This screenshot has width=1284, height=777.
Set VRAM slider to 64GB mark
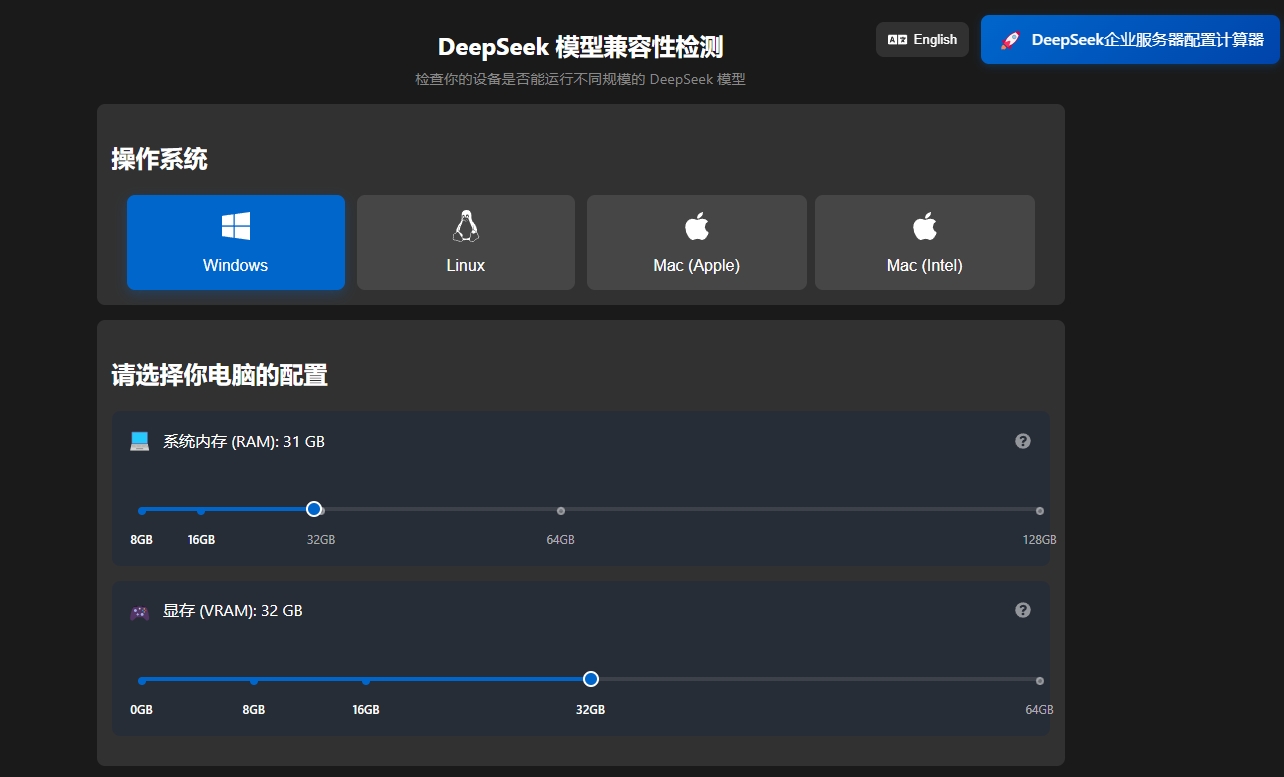pyautogui.click(x=1039, y=680)
